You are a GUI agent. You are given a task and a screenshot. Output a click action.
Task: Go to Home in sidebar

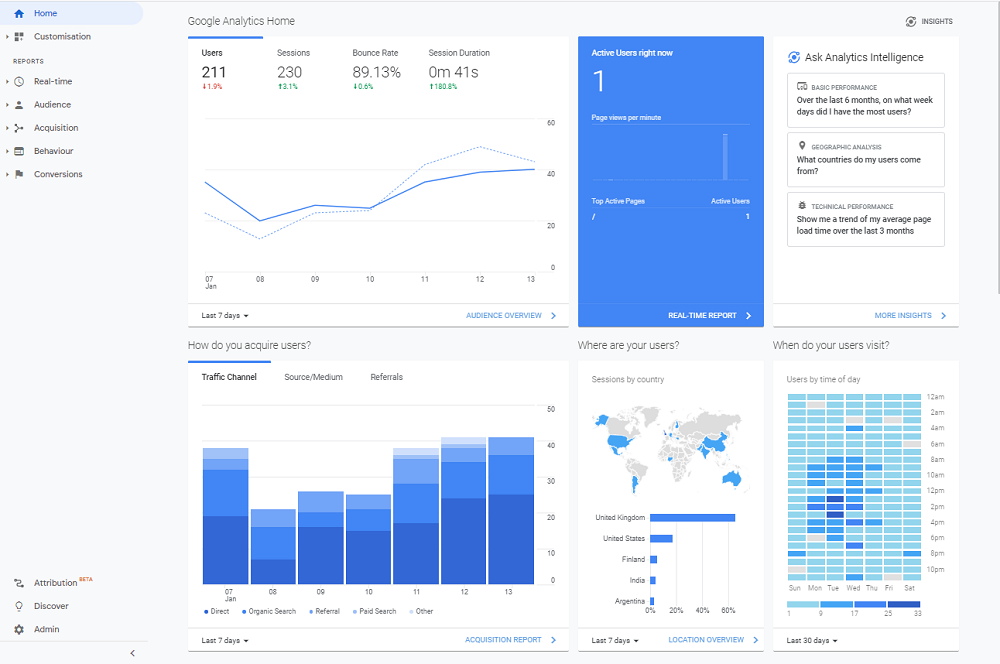click(71, 13)
